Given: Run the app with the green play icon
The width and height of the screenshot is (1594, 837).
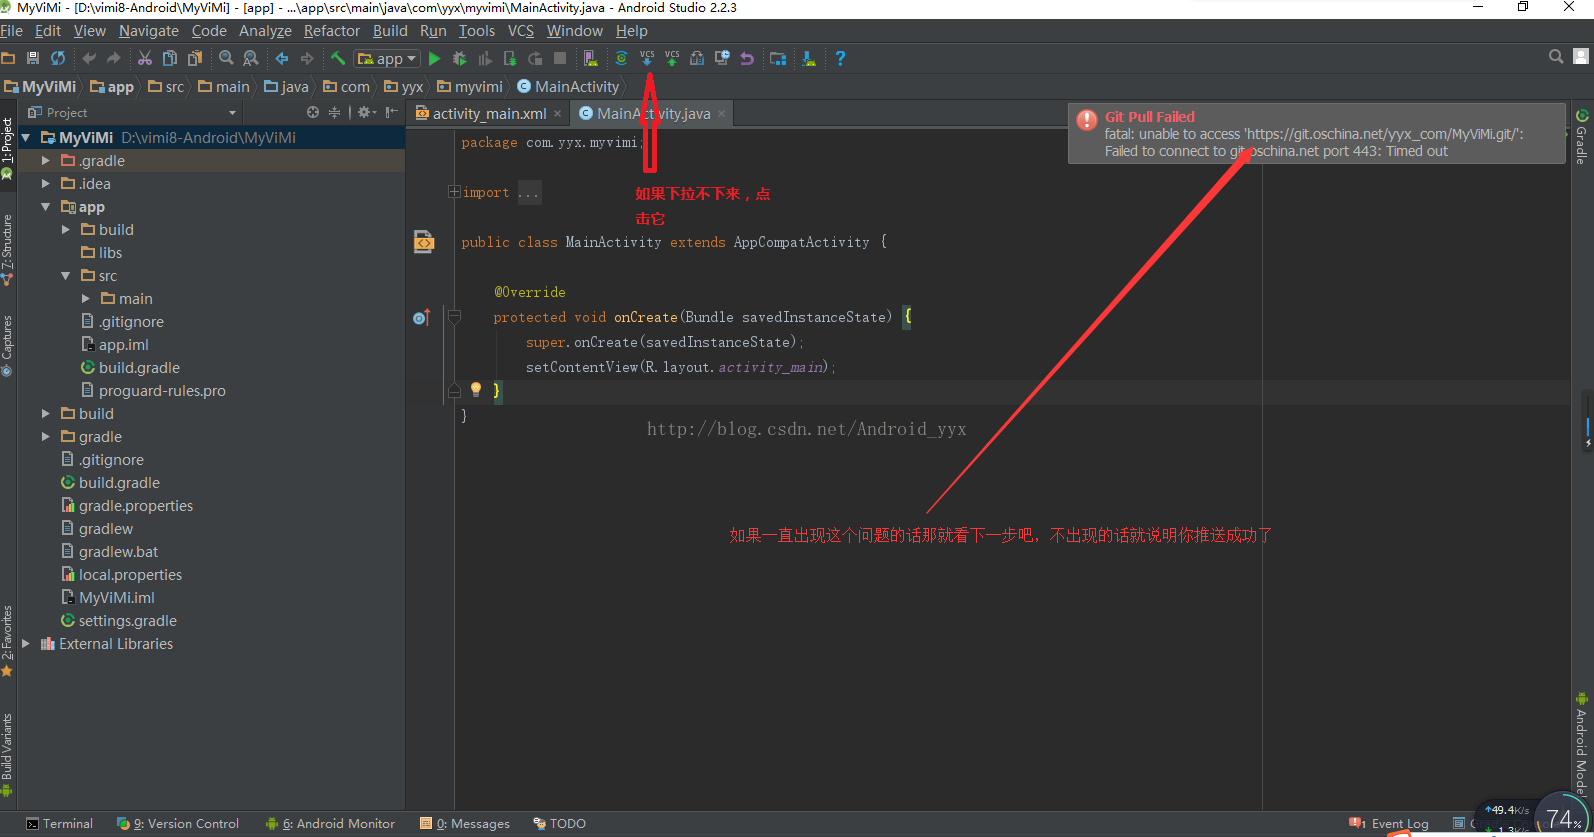Looking at the screenshot, I should 434,58.
